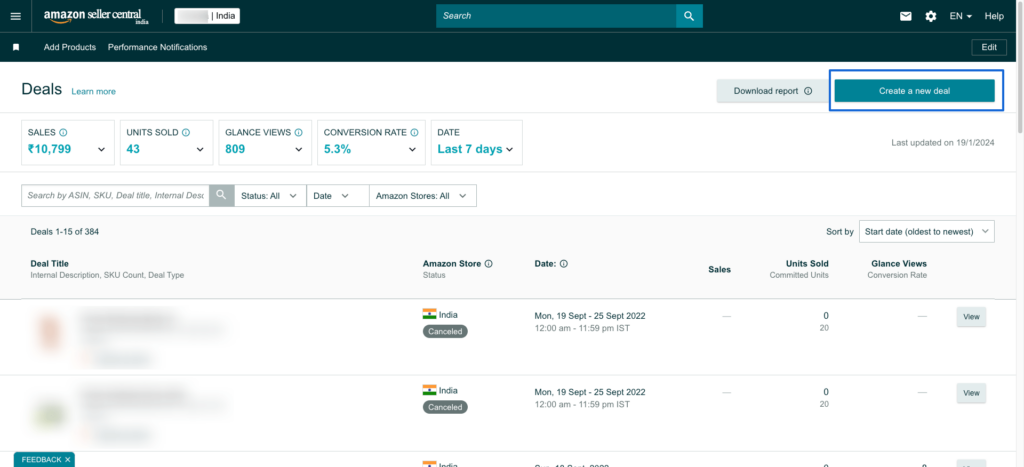Click the info icon next to CONVERSION RATE
1024x467 pixels.
pos(413,132)
